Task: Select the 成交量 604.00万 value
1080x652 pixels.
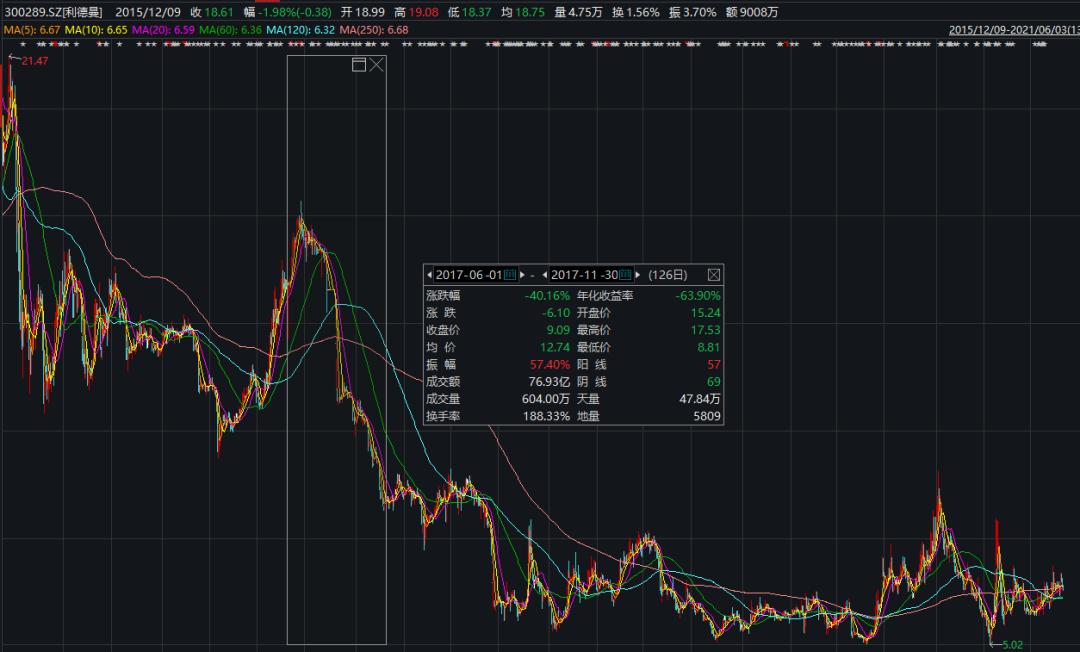Action: pyautogui.click(x=546, y=399)
